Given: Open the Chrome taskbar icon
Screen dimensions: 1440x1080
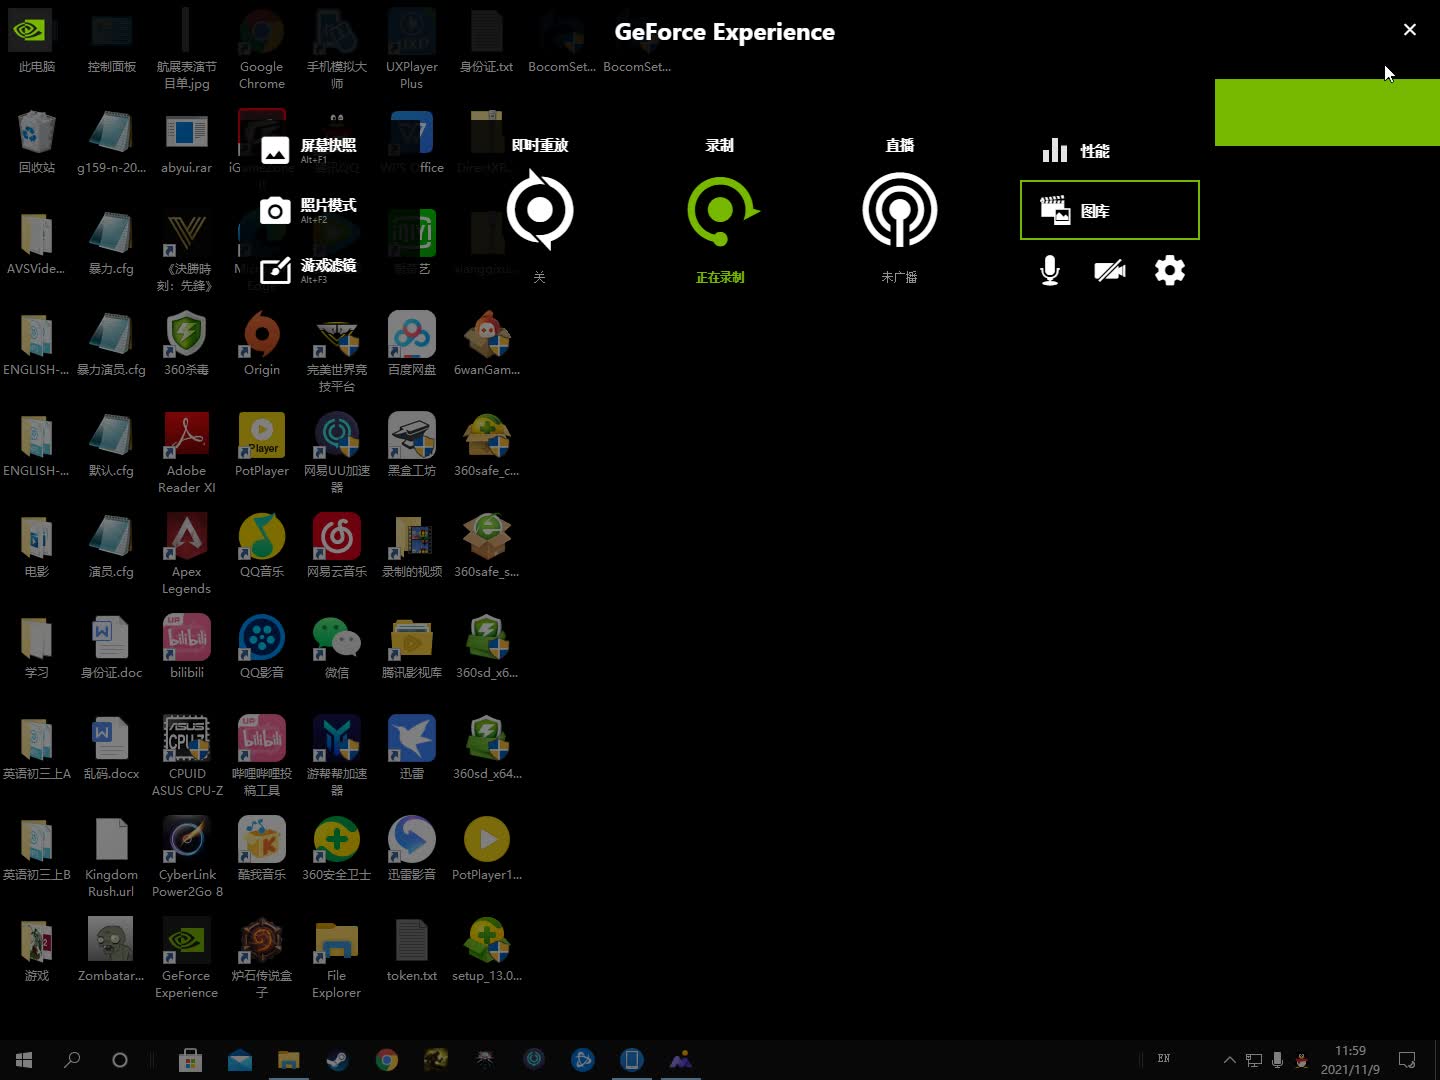Looking at the screenshot, I should (387, 1060).
